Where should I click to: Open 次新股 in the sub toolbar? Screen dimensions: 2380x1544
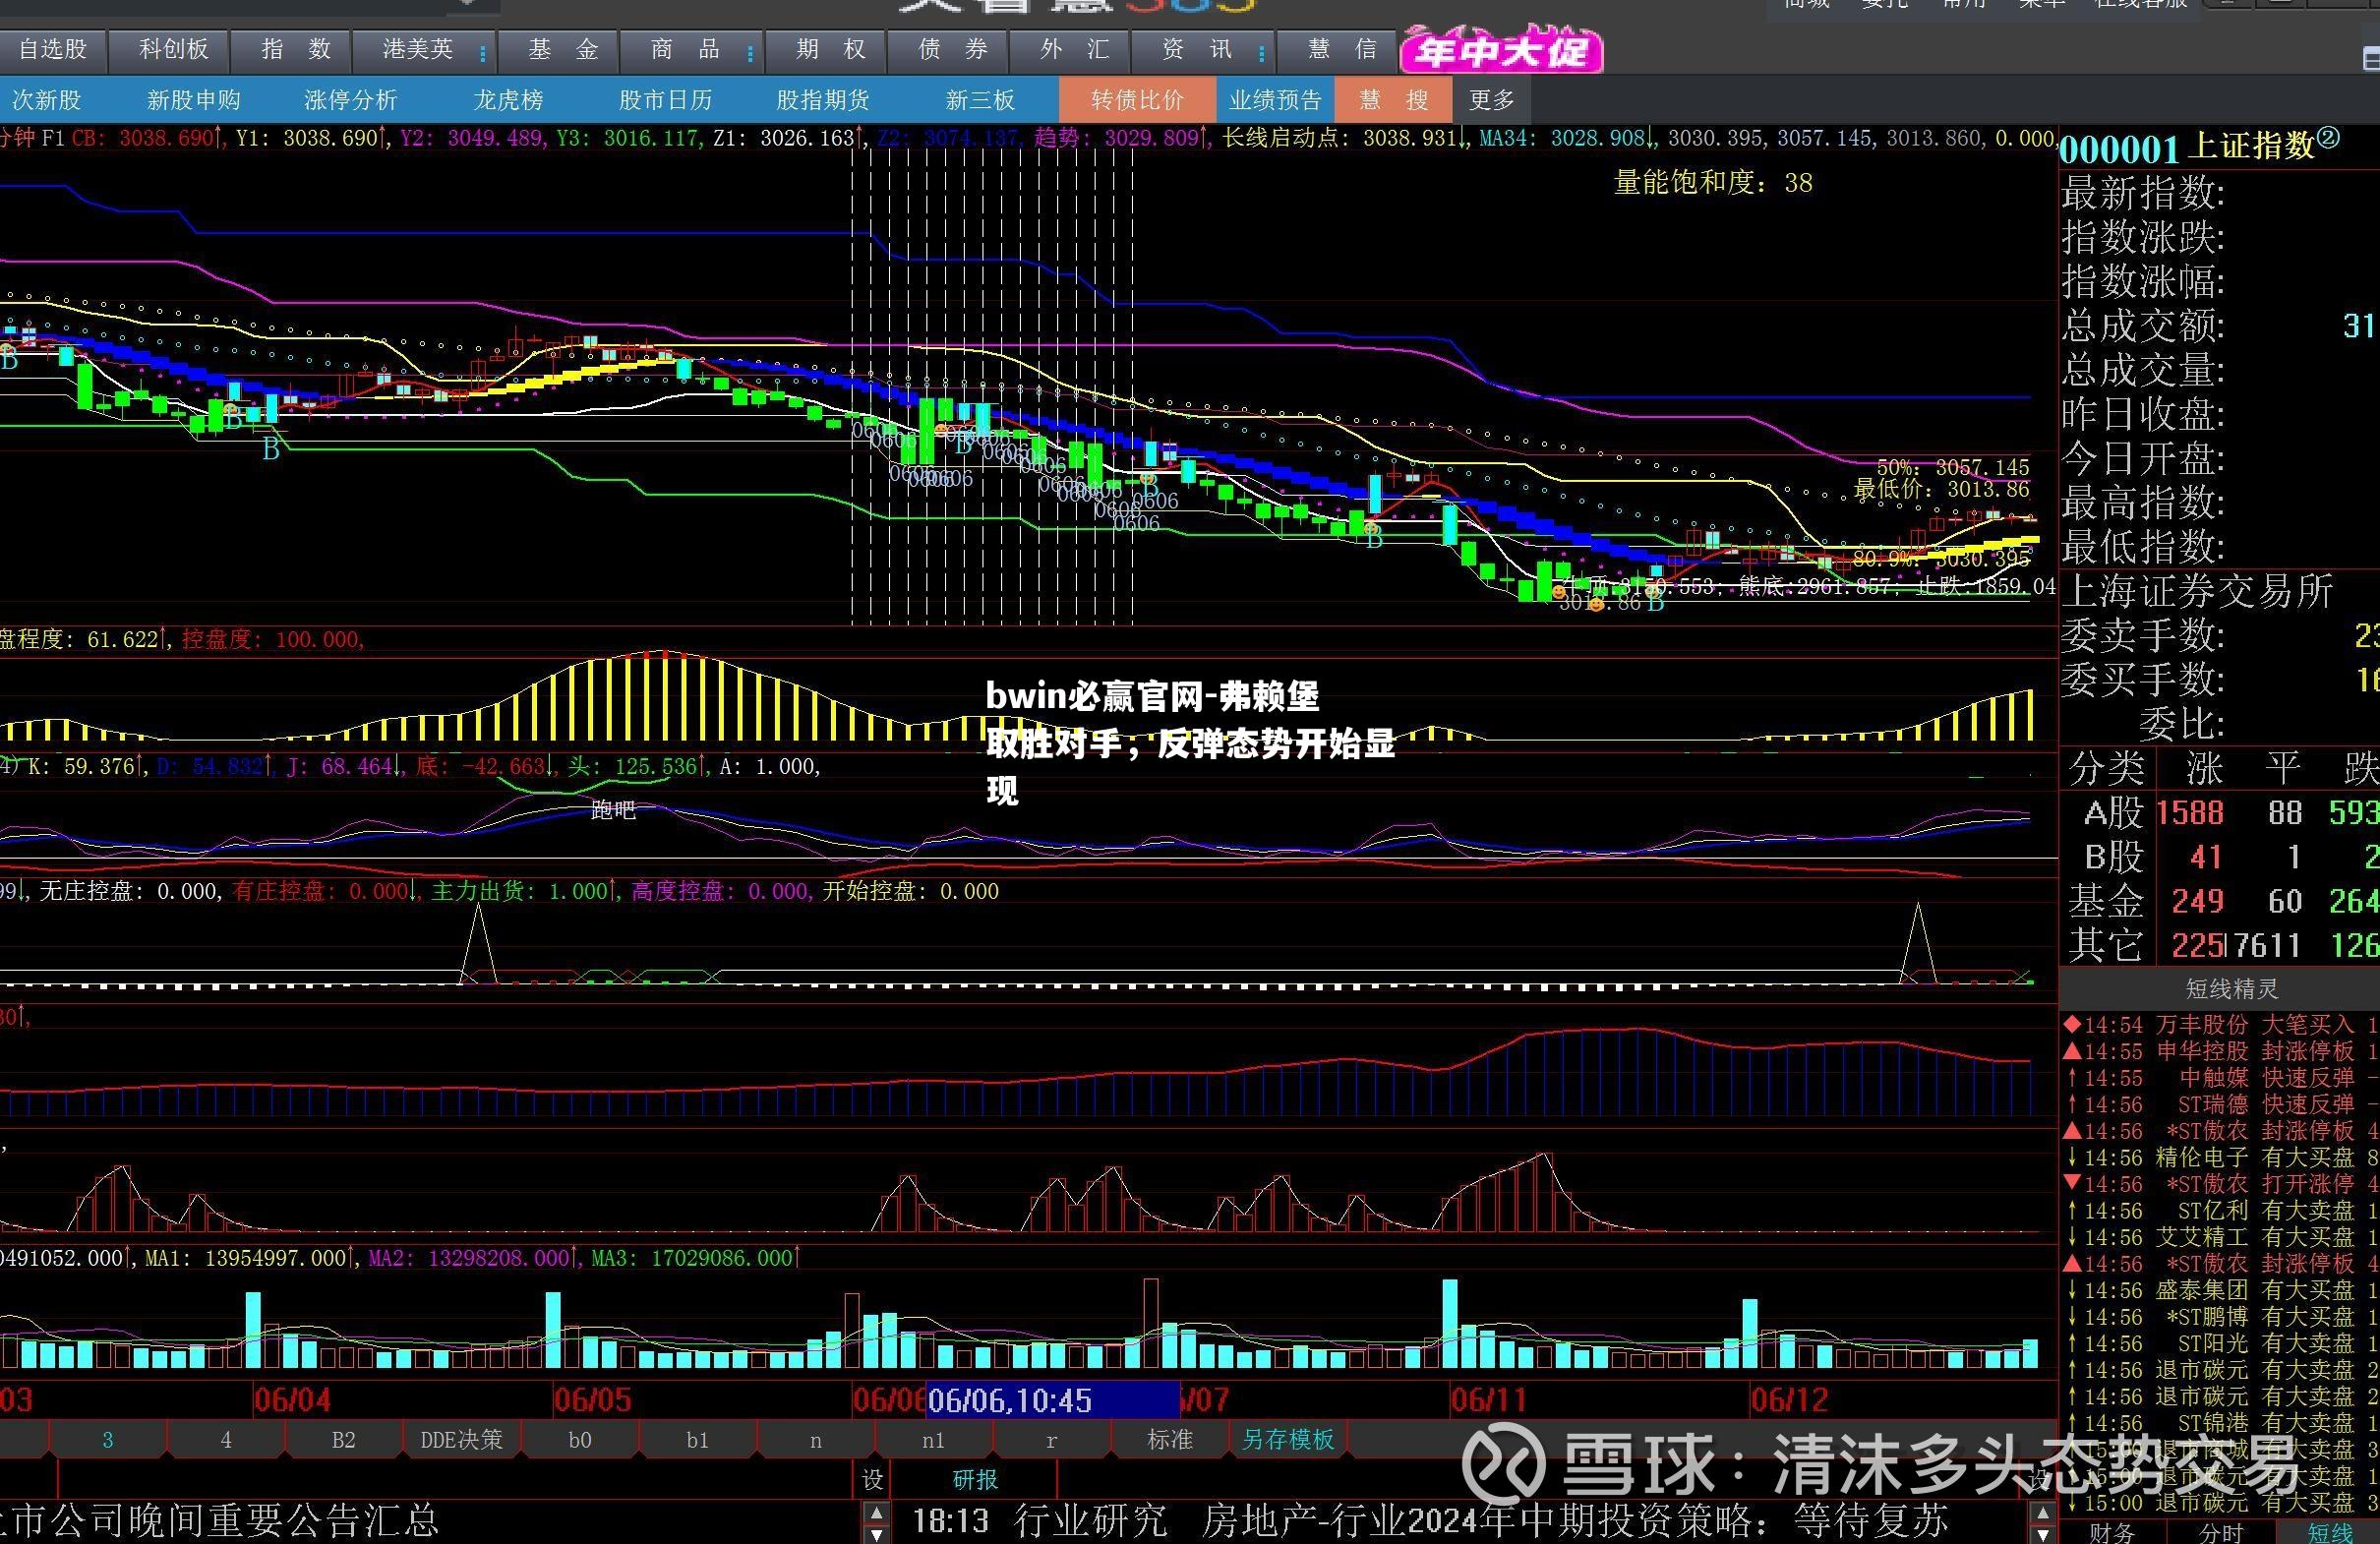(46, 100)
